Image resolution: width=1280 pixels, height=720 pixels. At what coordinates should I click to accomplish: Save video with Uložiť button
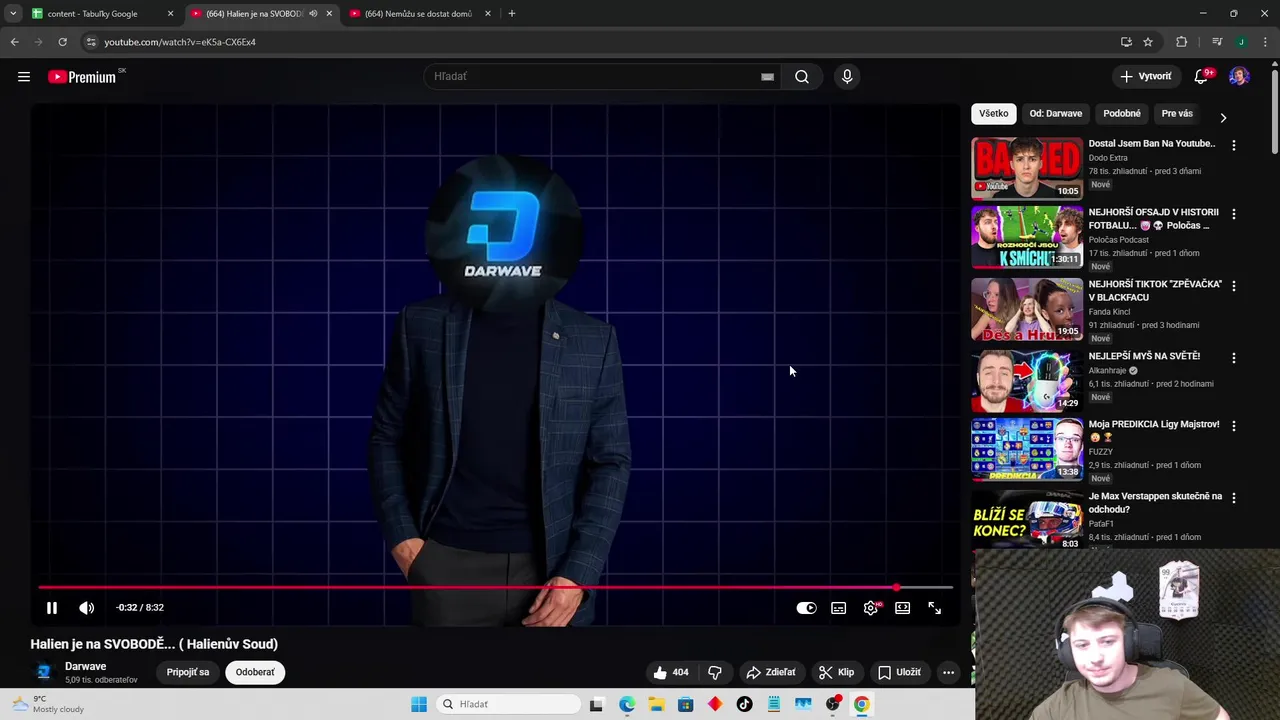(899, 672)
